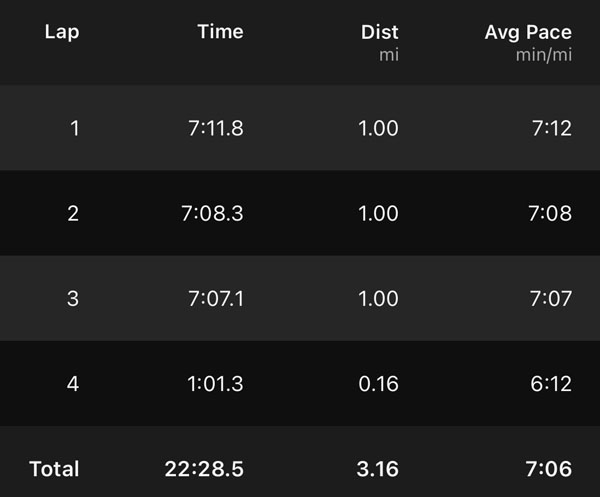Viewport: 600px width, 497px height.
Task: Click total distance 3.16
Action: (x=378, y=468)
